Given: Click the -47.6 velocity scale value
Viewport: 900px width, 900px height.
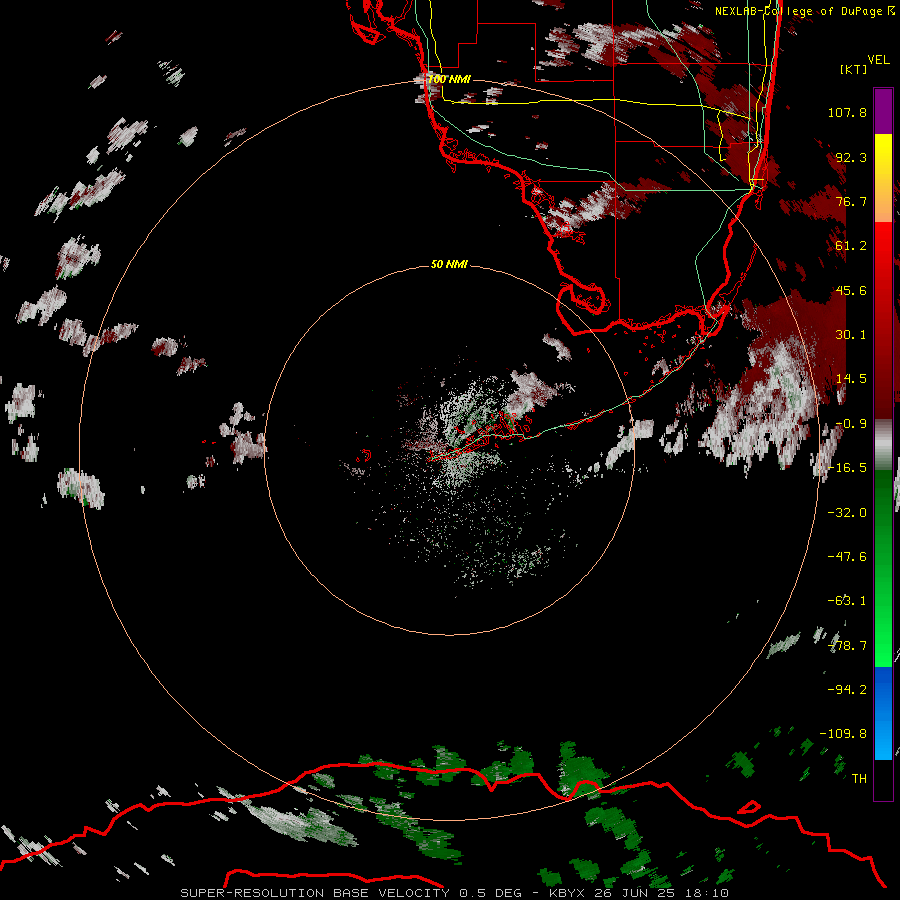Looking at the screenshot, I should 847,557.
